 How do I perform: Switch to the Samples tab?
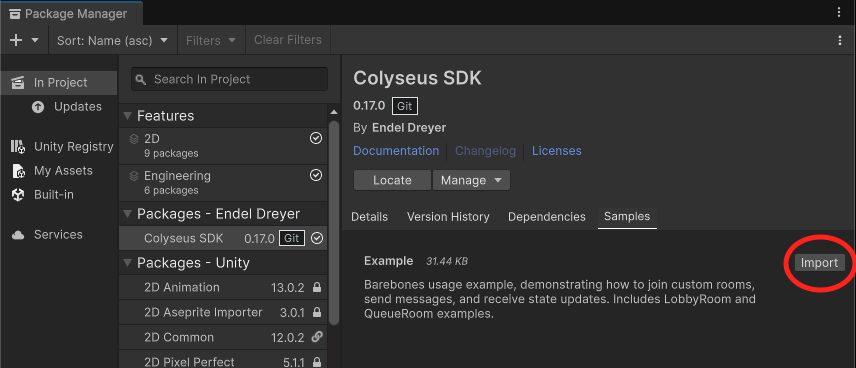pyautogui.click(x=627, y=217)
